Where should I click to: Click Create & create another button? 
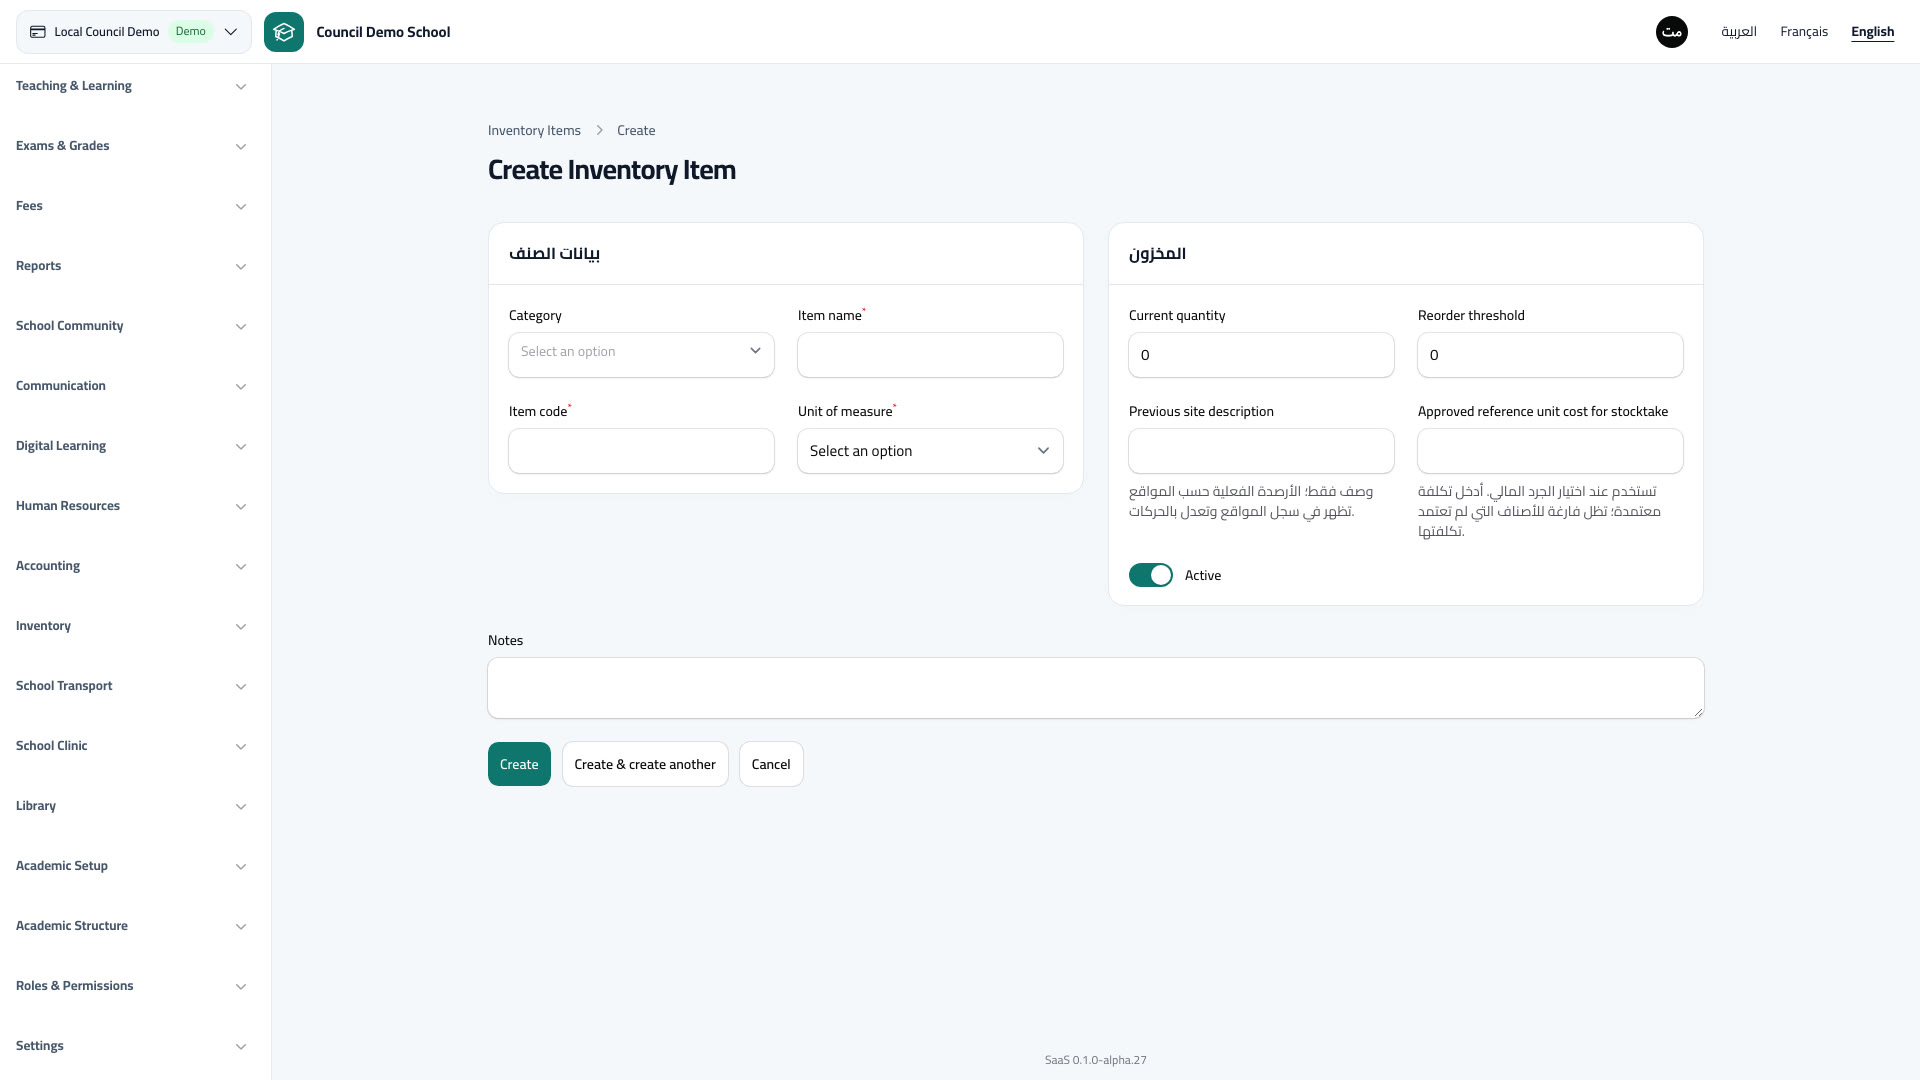click(645, 764)
